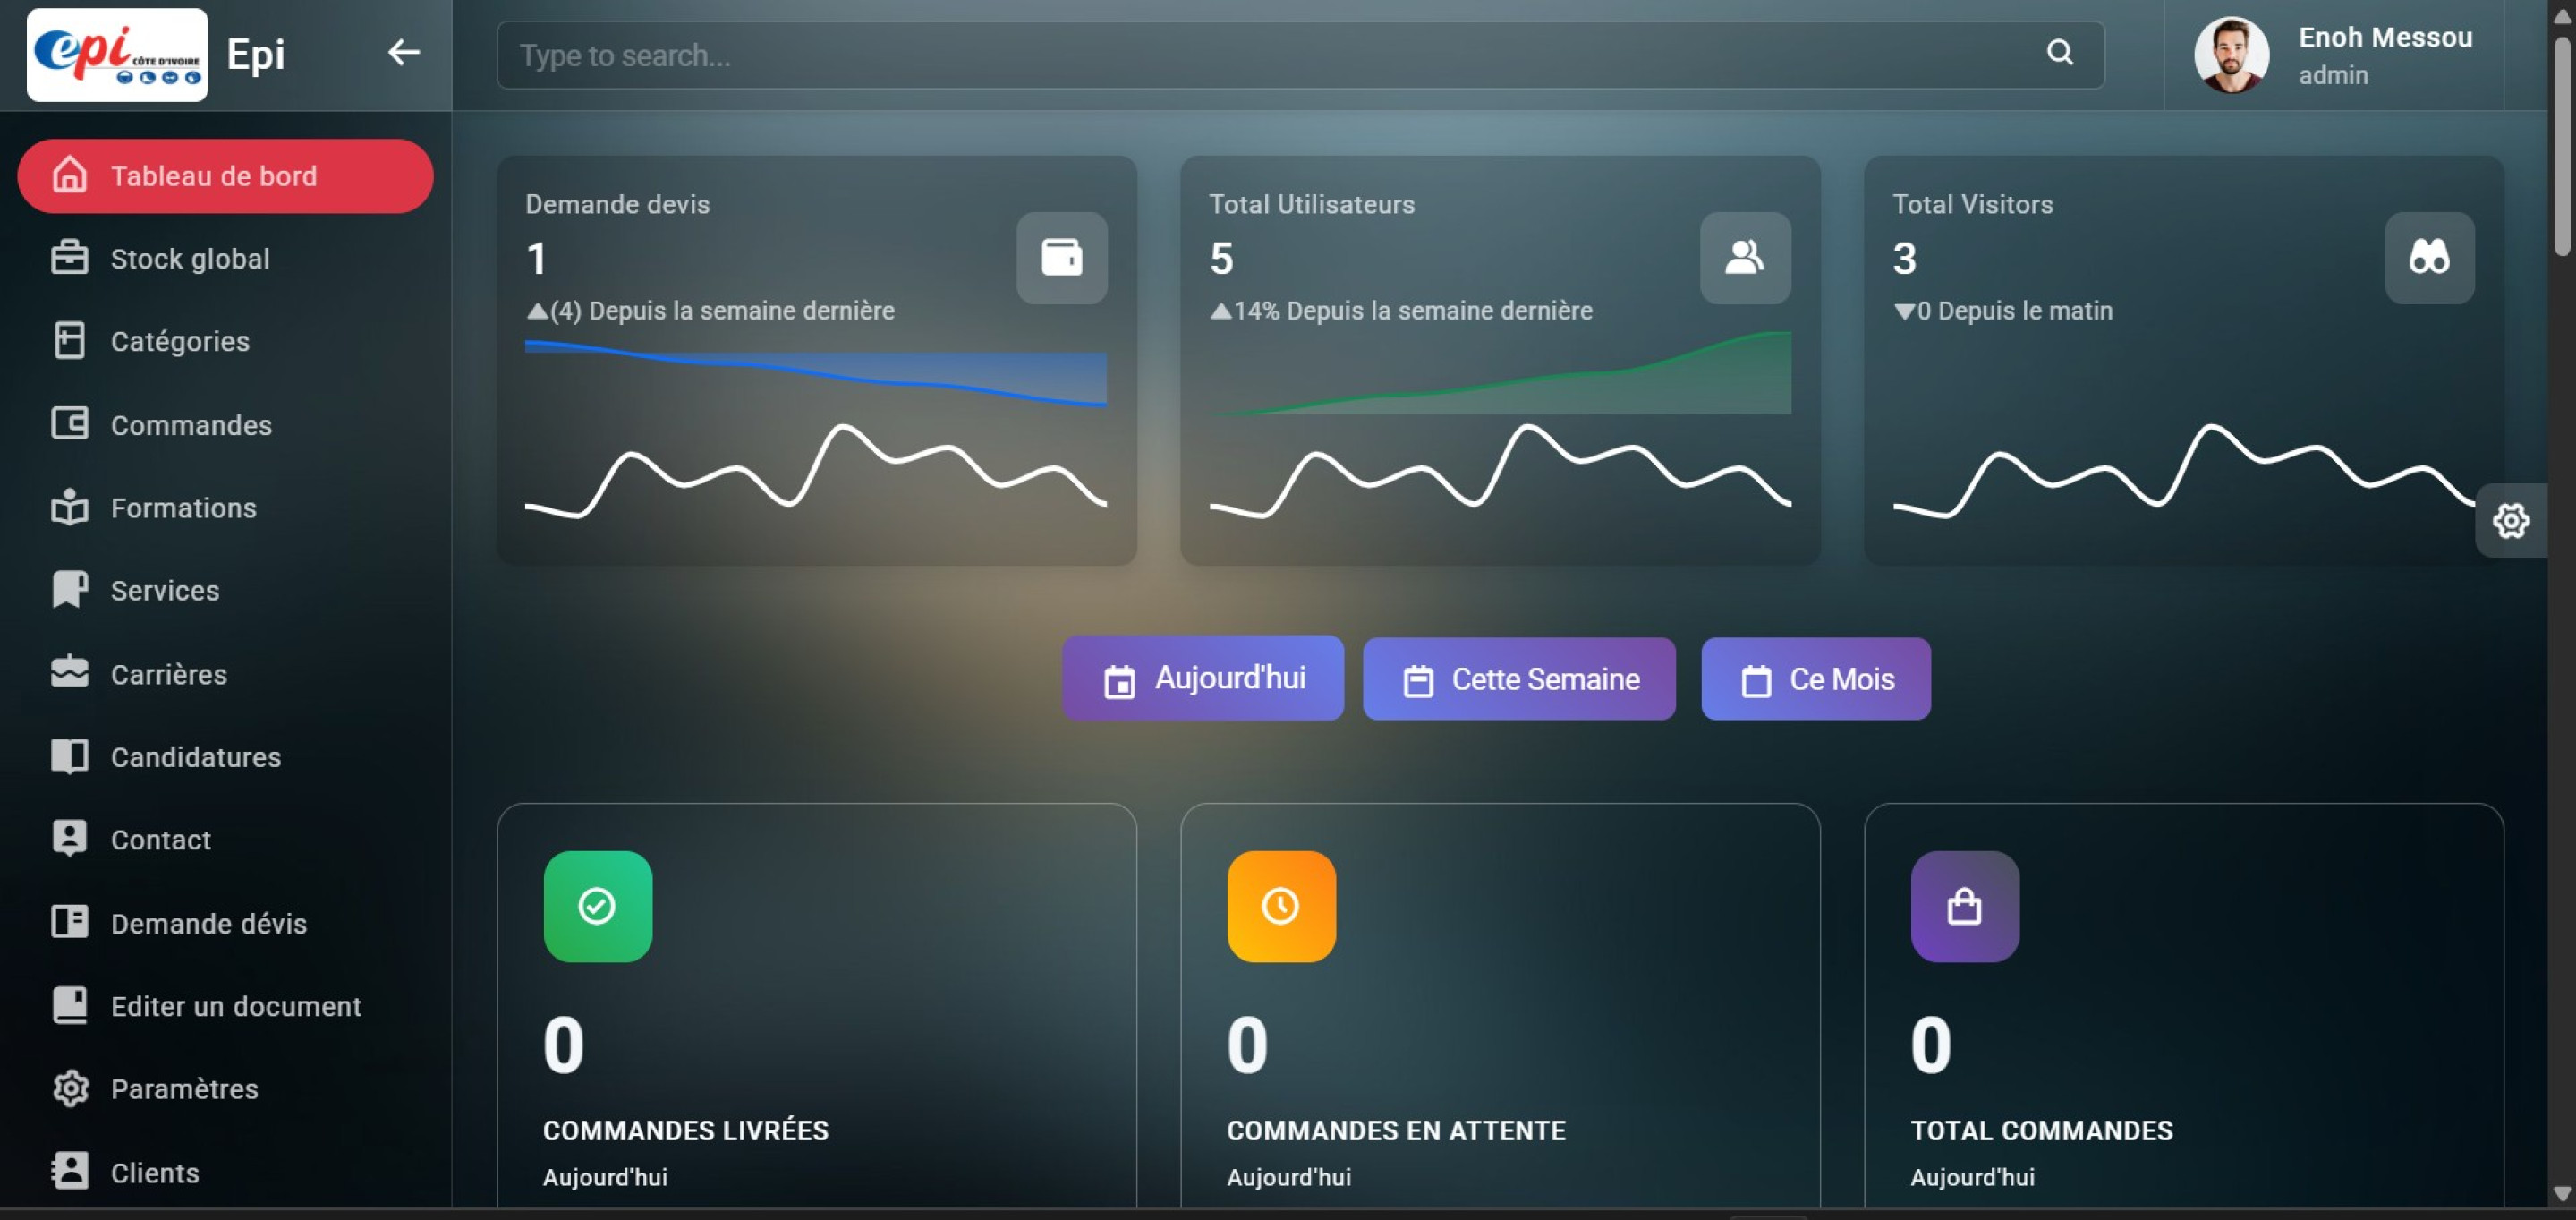Click the purple shopping bag icon
Screen dimensions: 2576x1220
[1964, 906]
